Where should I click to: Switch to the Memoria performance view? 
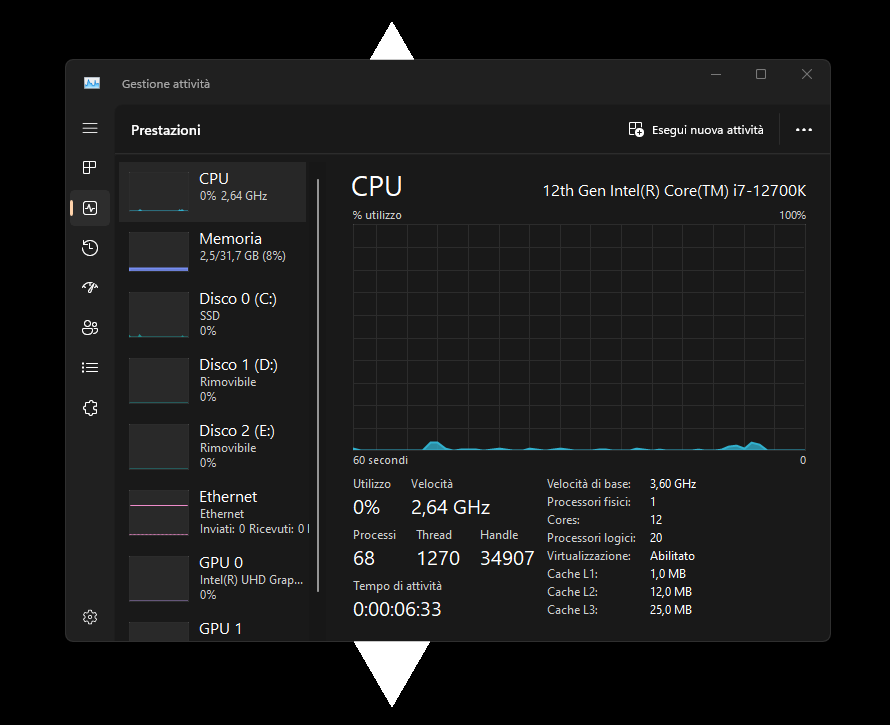[213, 252]
